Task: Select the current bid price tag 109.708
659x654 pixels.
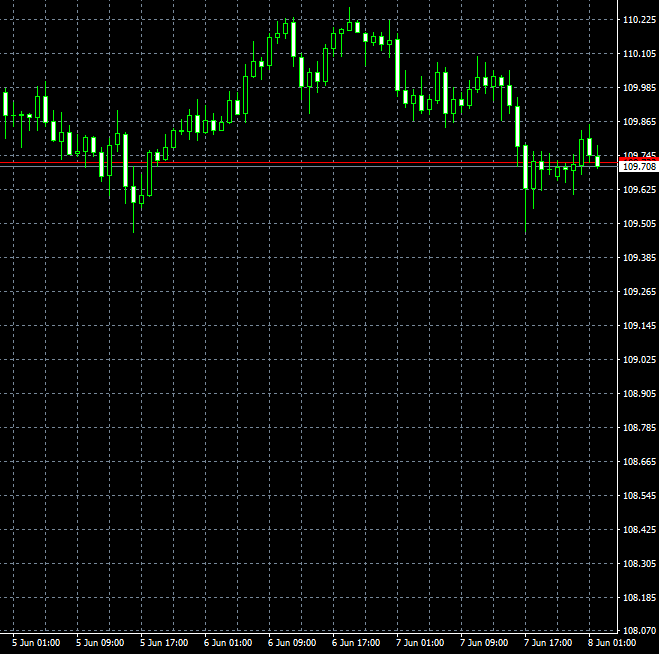Action: (639, 167)
